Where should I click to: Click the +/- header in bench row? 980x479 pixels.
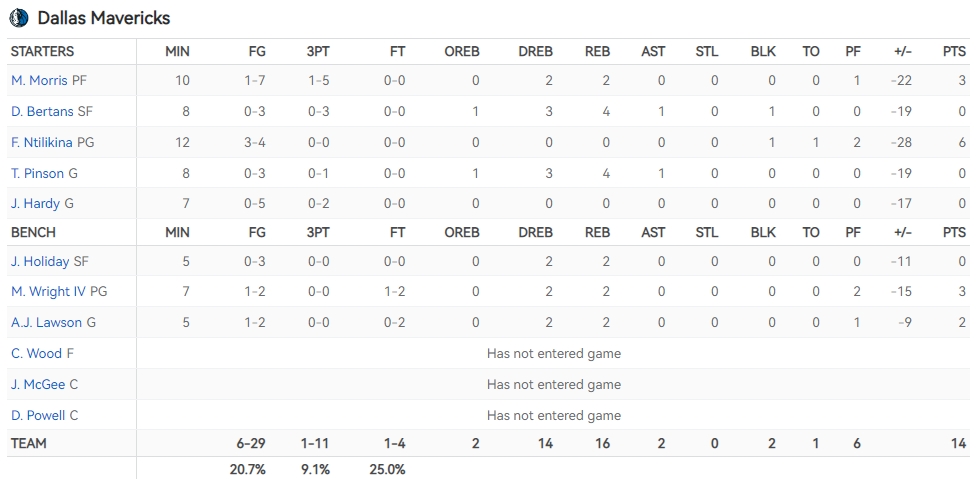(902, 233)
